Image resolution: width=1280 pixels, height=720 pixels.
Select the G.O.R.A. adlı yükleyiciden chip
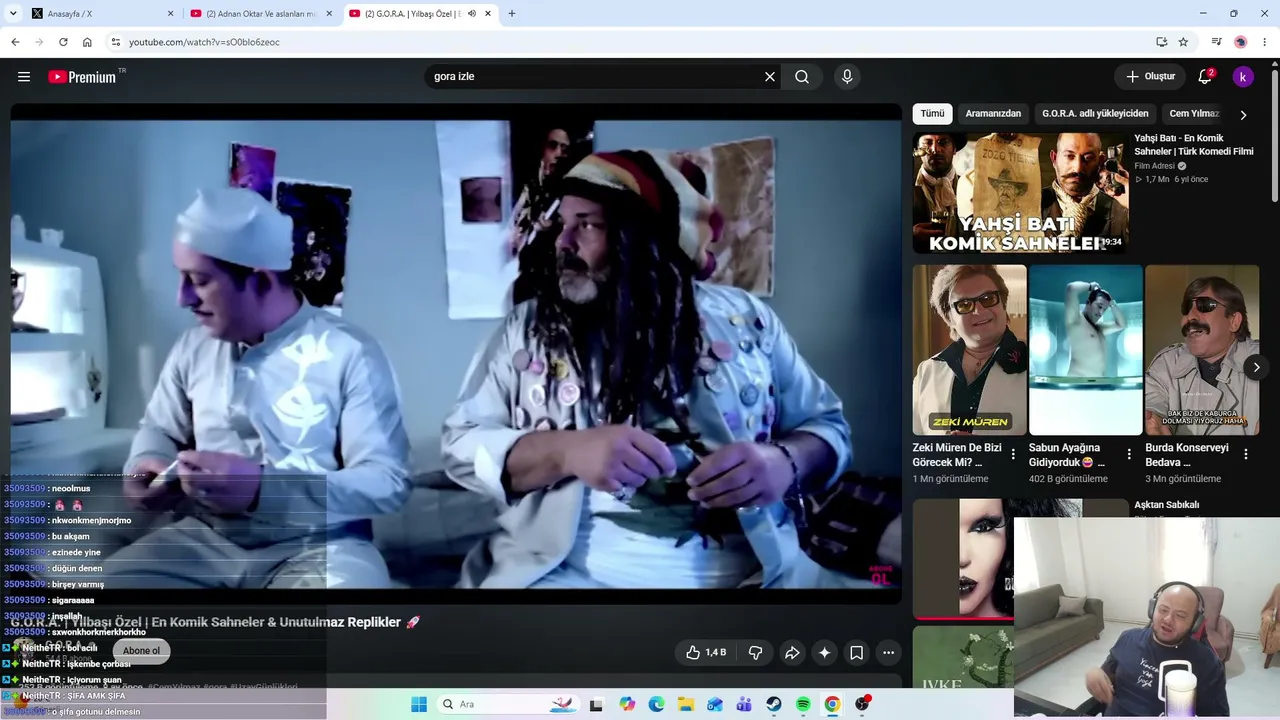pos(1095,114)
